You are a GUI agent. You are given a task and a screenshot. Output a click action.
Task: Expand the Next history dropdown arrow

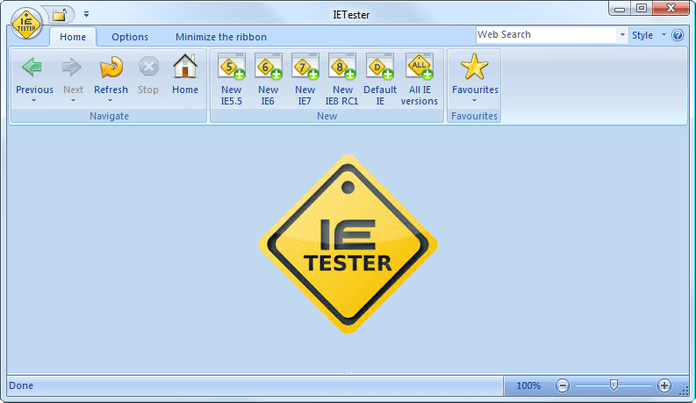pos(73,101)
